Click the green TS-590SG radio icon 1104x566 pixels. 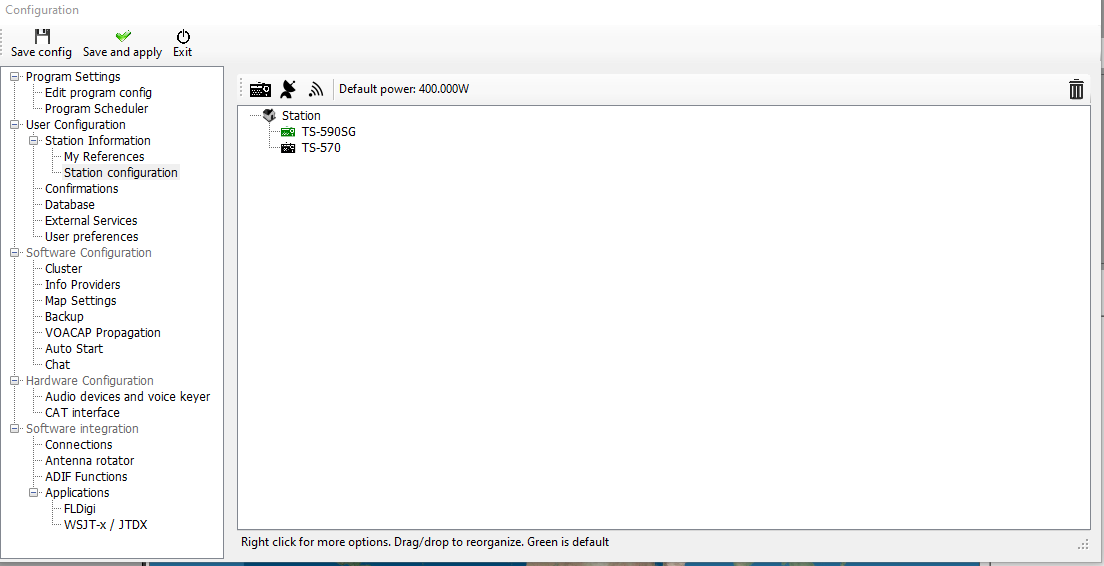288,132
